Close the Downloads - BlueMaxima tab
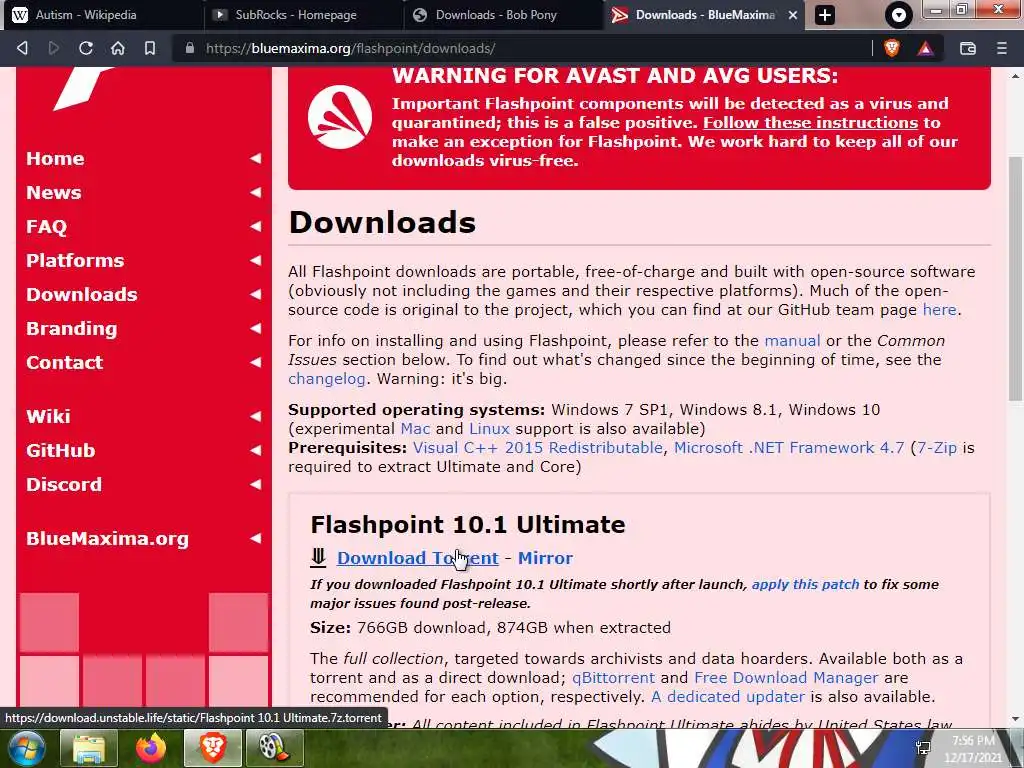Image resolution: width=1024 pixels, height=768 pixels. [793, 15]
